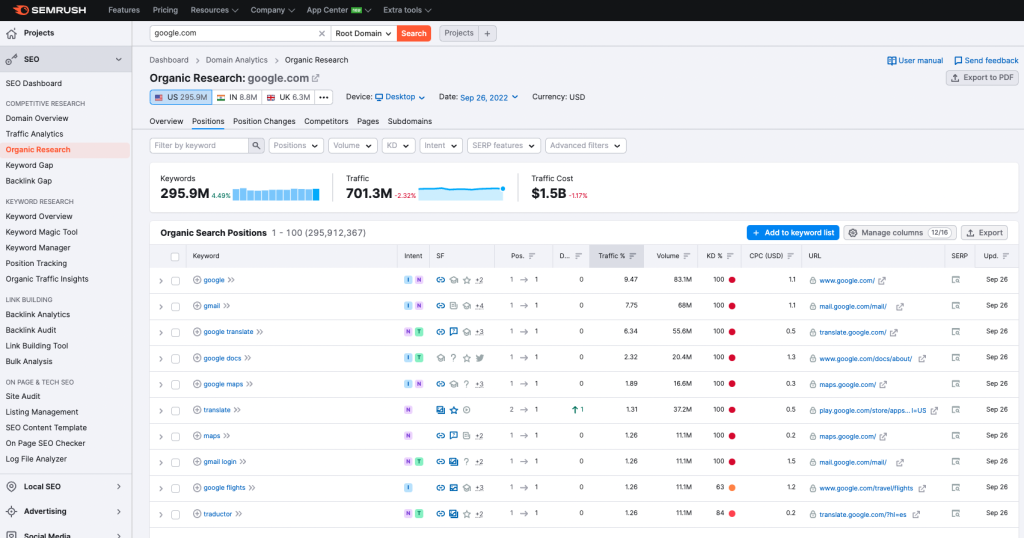The width and height of the screenshot is (1024, 538).
Task: Open more countries ellipsis button
Action: click(x=323, y=97)
